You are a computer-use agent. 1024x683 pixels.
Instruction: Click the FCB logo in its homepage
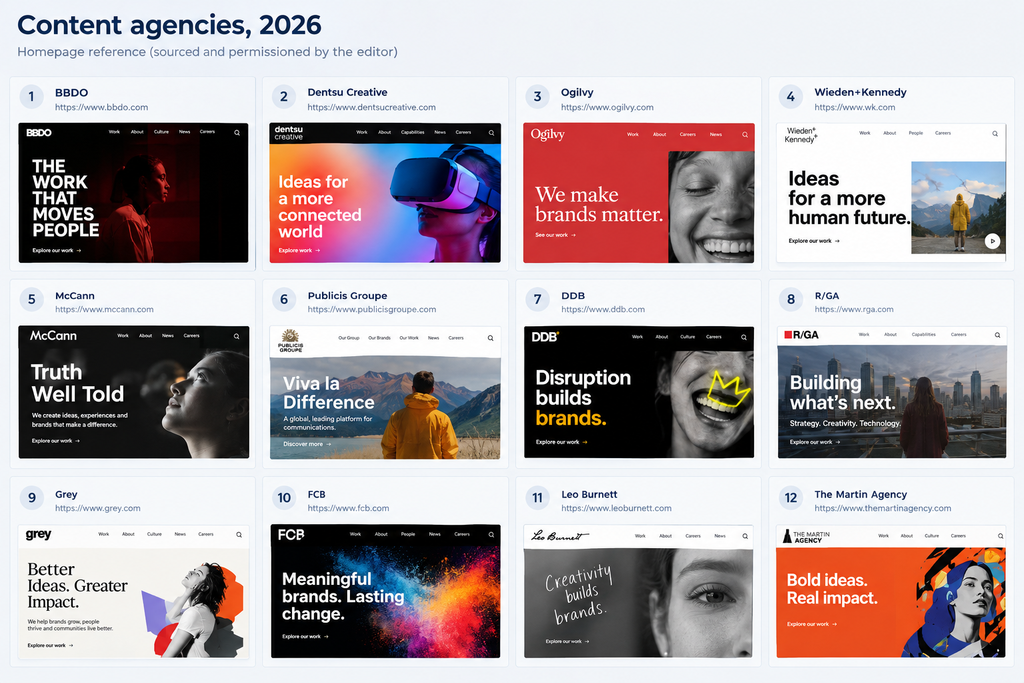pos(291,535)
